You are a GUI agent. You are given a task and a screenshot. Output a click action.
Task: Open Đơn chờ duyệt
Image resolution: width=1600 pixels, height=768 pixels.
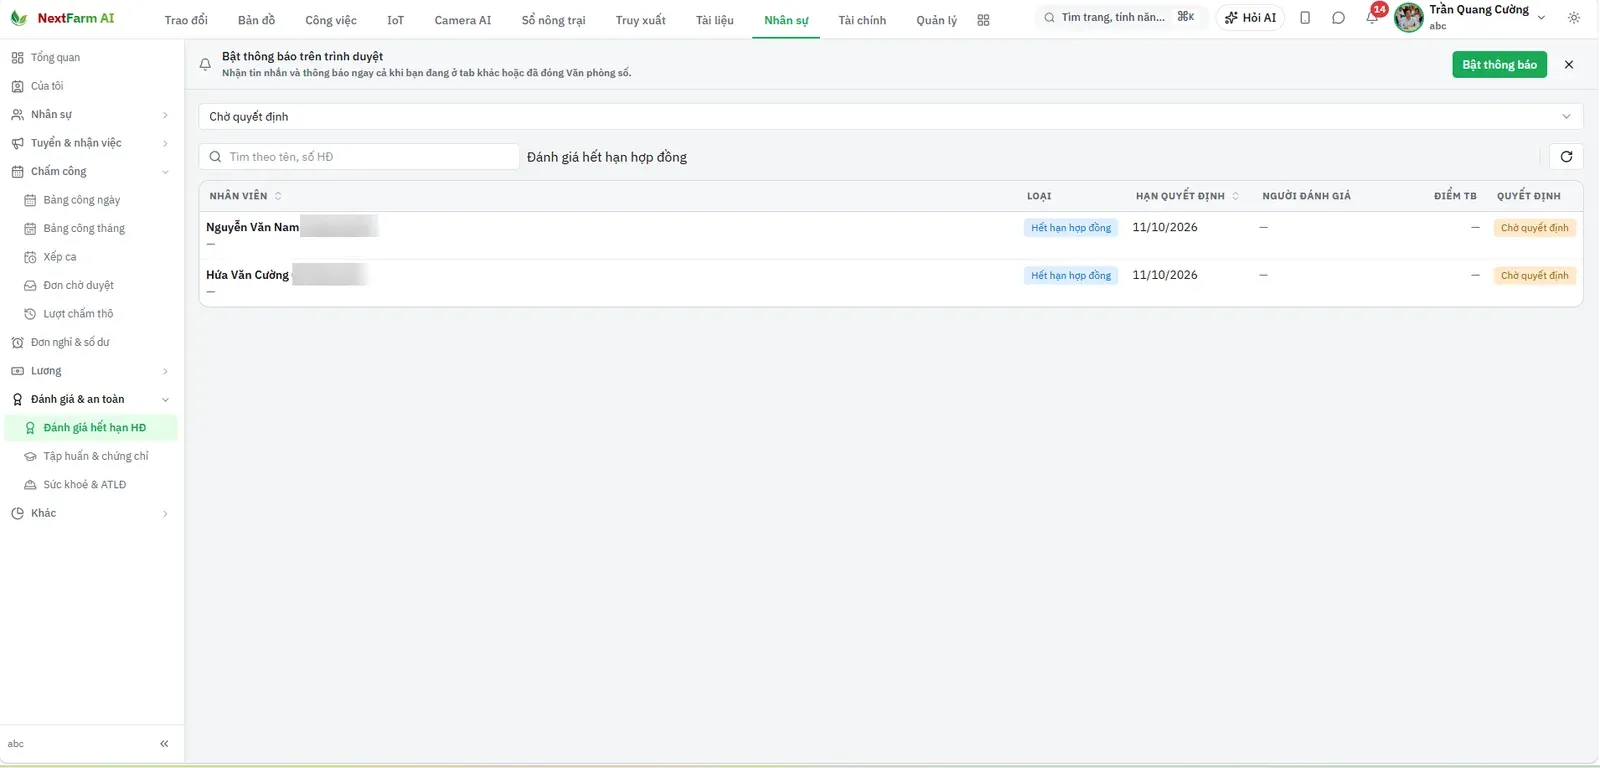tap(92, 286)
